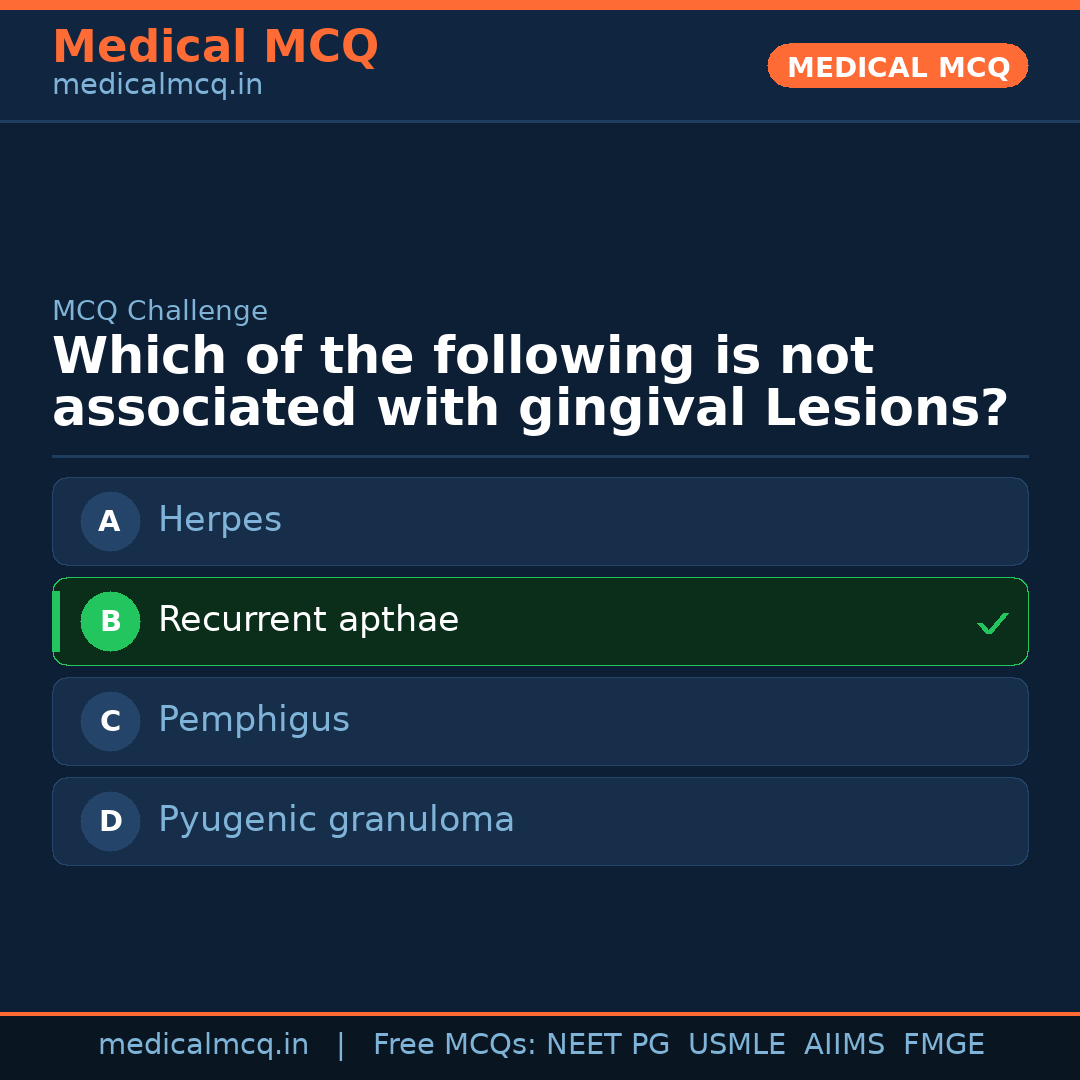Click the FMGE footer text
Screen dimensions: 1080x1080
[943, 1045]
